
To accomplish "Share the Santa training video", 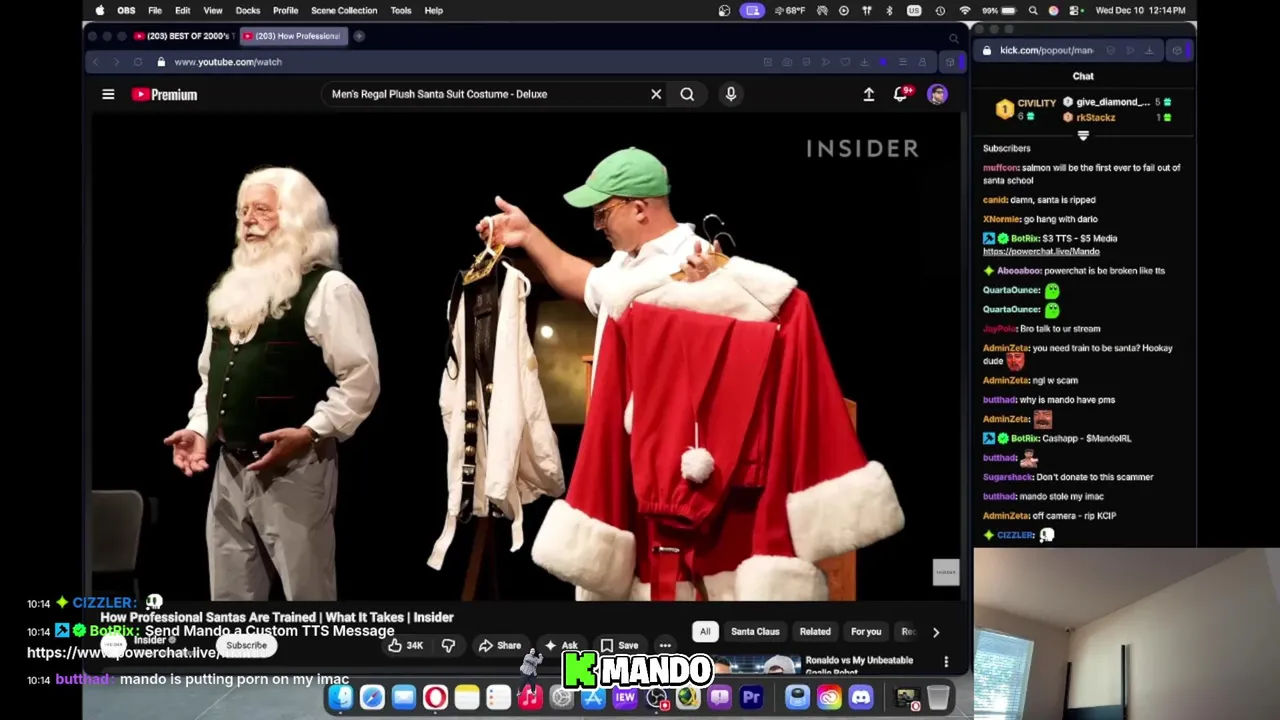I will [499, 645].
